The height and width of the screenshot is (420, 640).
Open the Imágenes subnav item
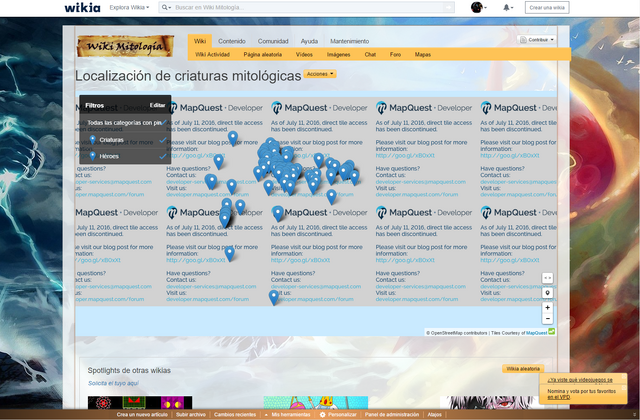[x=338, y=55]
